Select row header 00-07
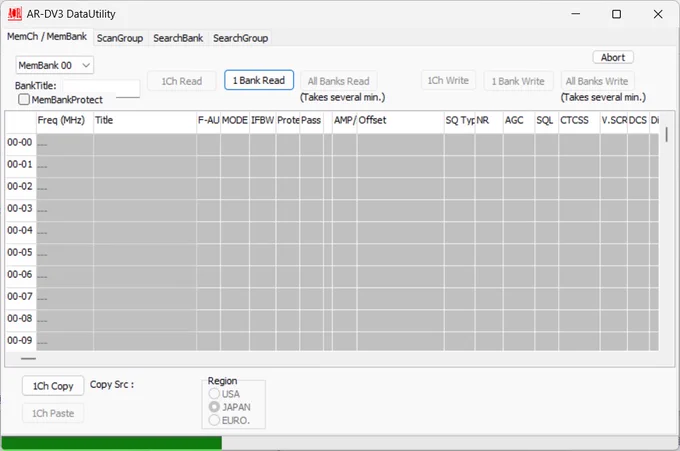 tap(20, 297)
